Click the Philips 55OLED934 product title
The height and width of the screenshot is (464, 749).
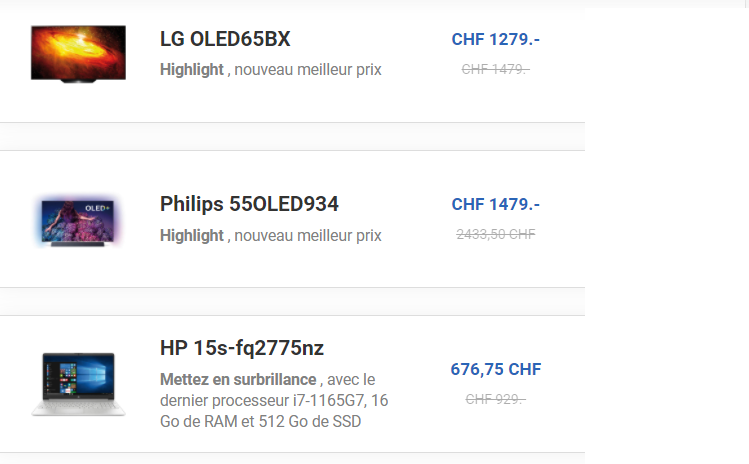point(249,204)
